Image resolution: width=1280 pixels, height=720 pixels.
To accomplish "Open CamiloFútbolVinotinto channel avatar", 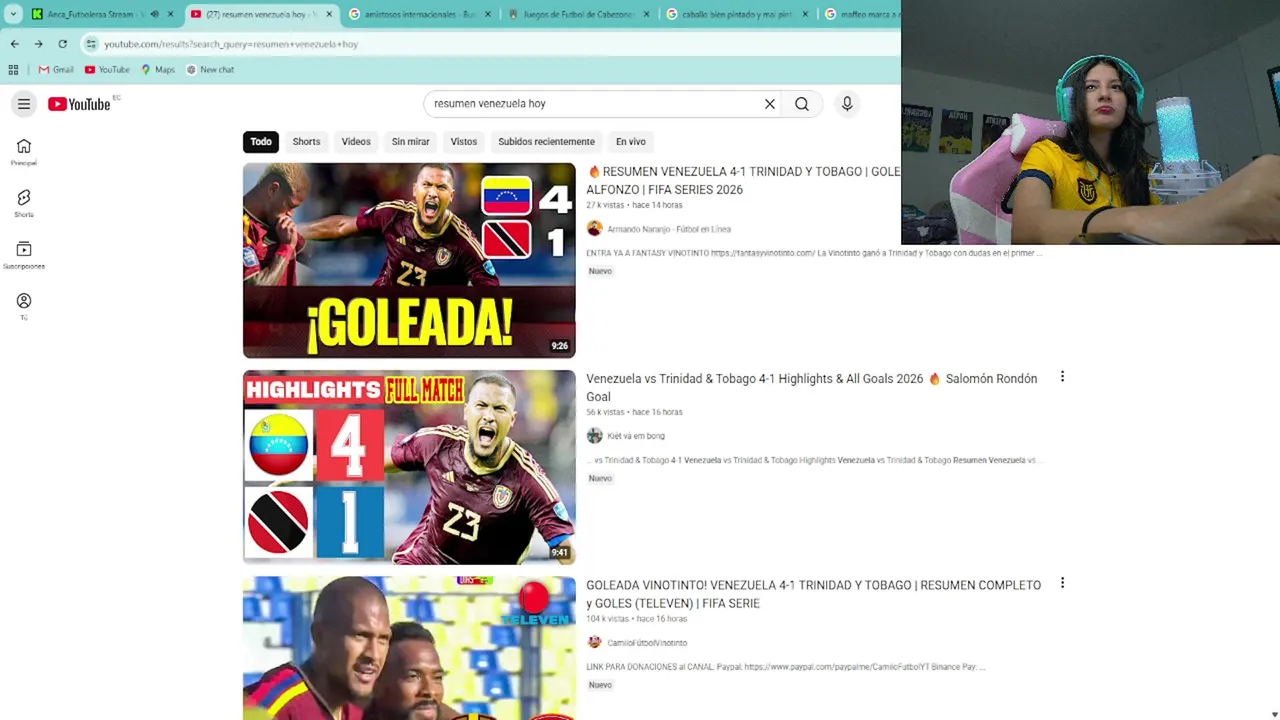I will click(594, 642).
